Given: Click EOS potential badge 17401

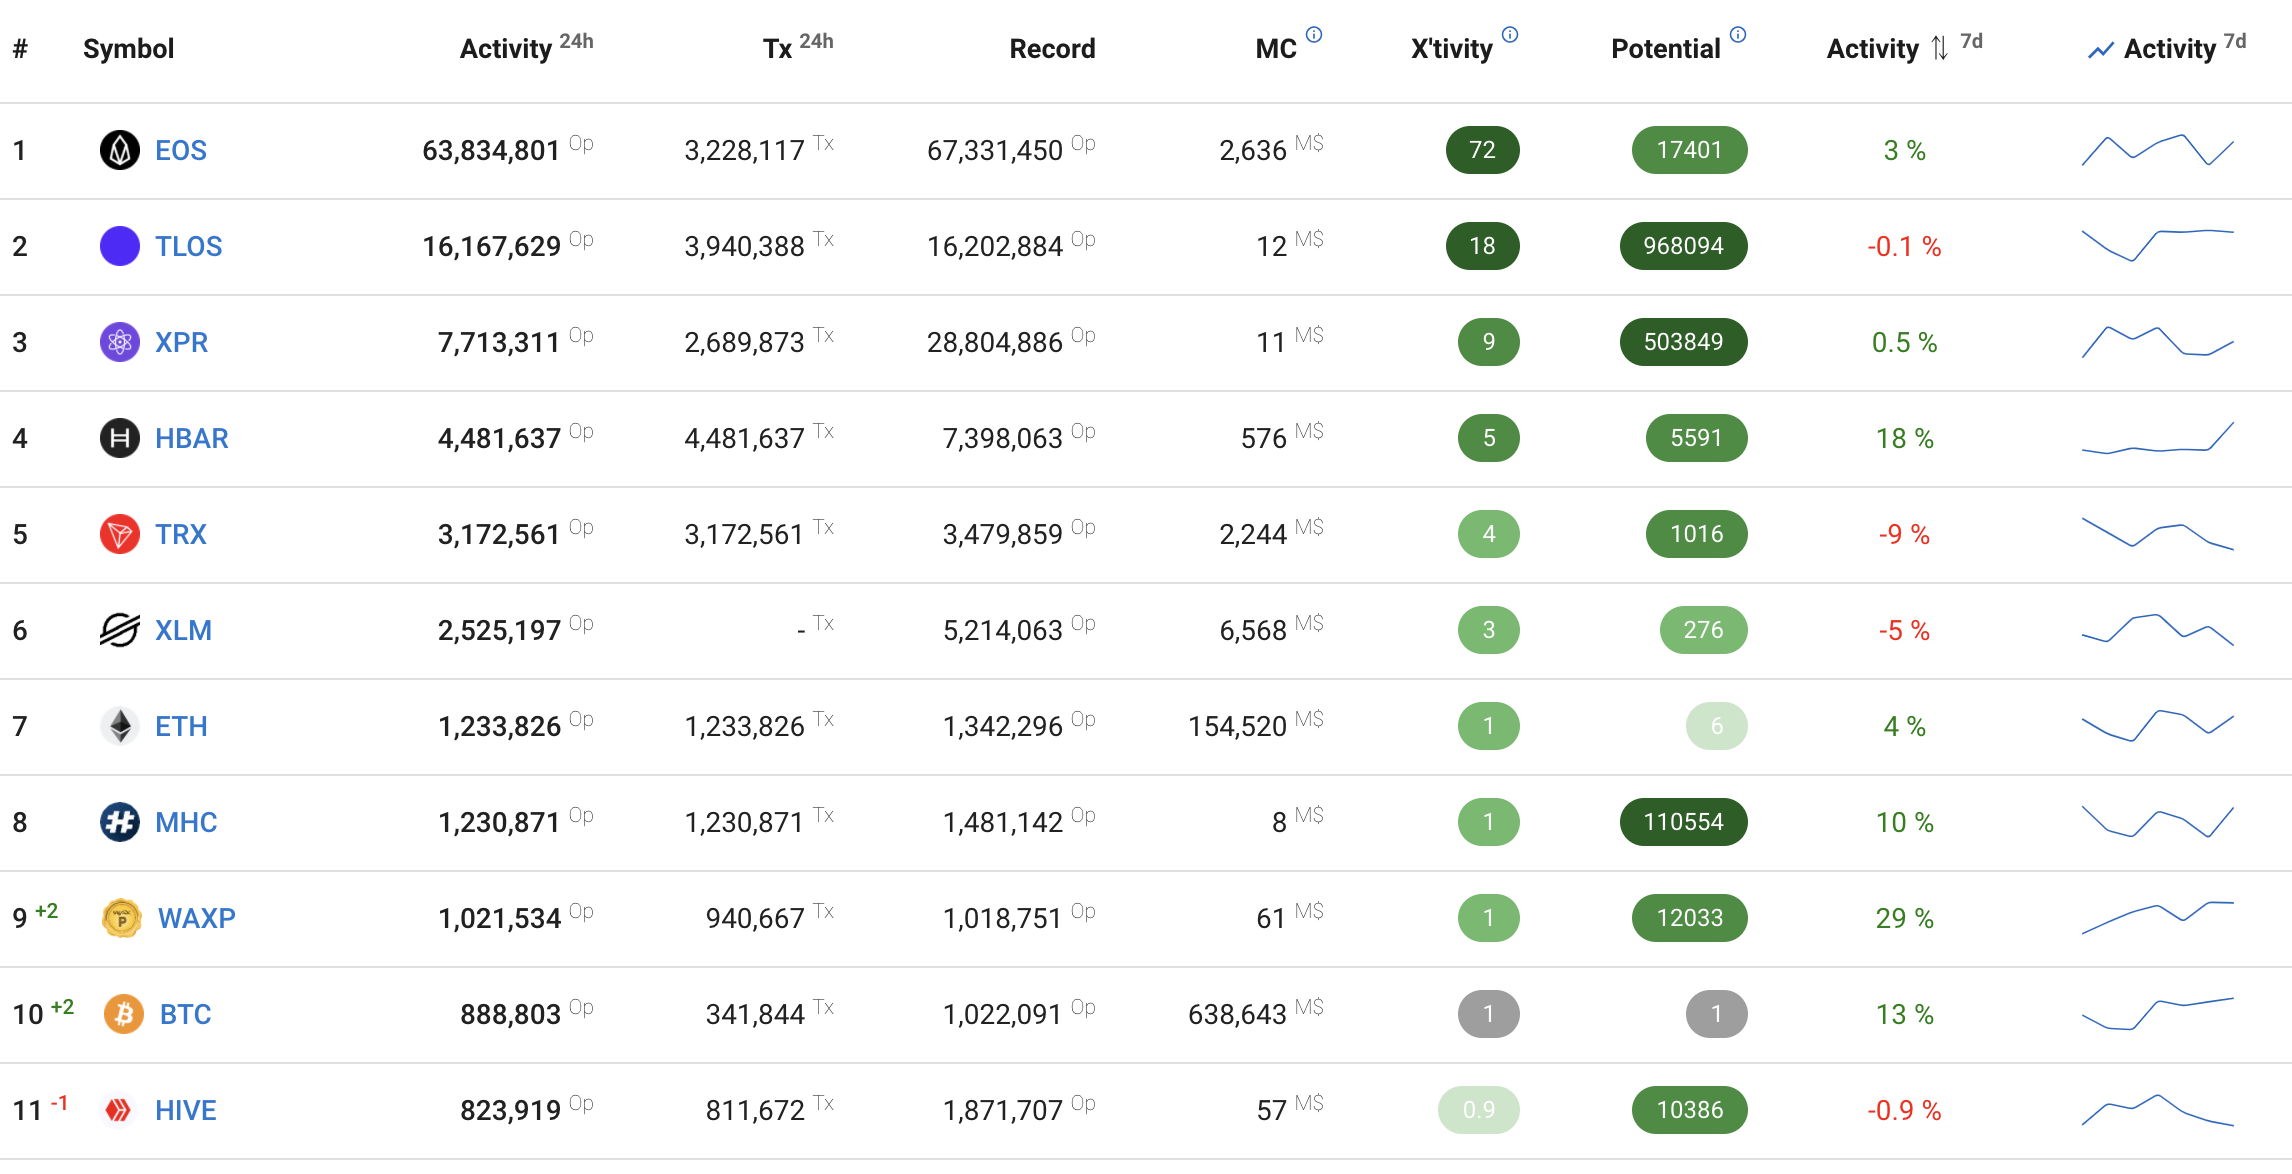Looking at the screenshot, I should 1689,150.
